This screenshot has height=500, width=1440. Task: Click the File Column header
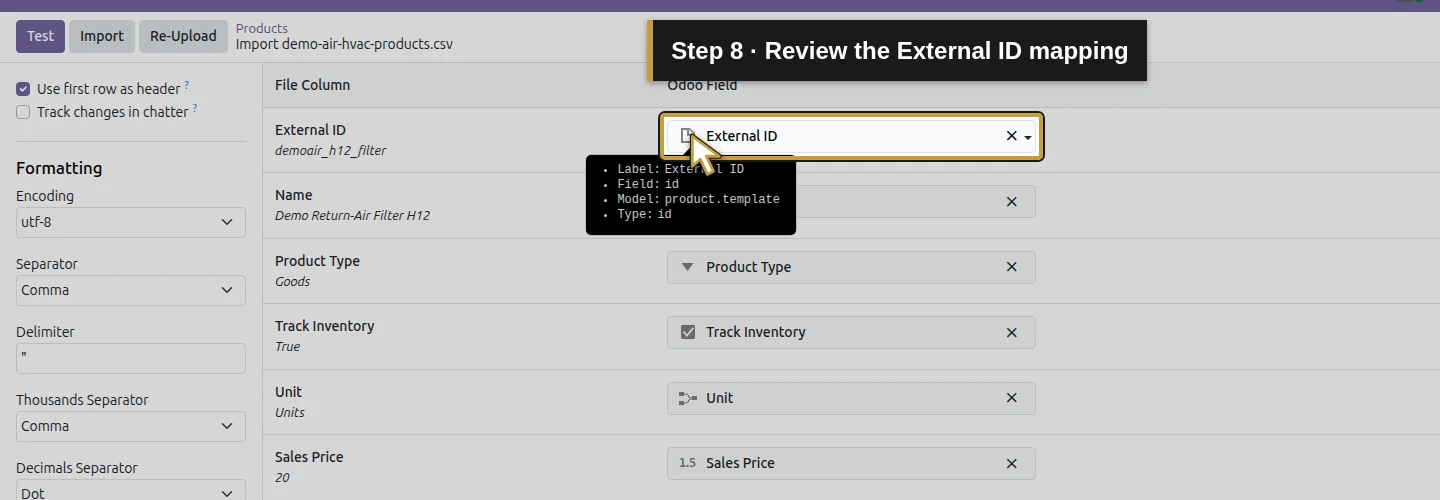[x=312, y=85]
